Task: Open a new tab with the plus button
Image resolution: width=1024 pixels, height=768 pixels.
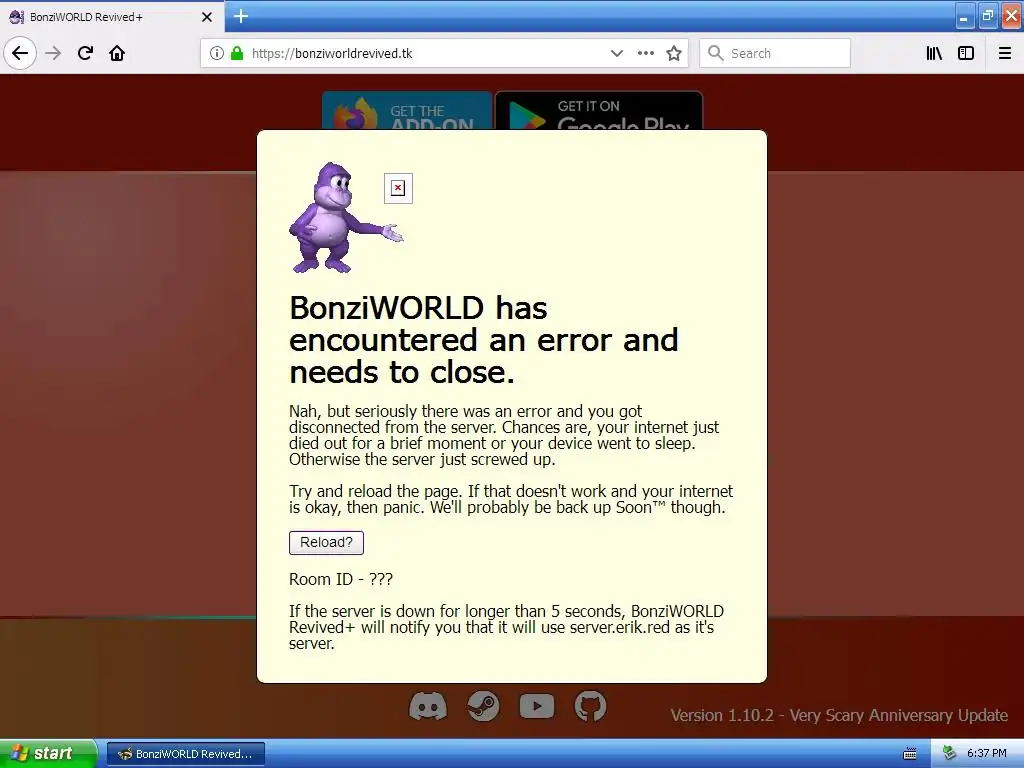Action: [240, 16]
